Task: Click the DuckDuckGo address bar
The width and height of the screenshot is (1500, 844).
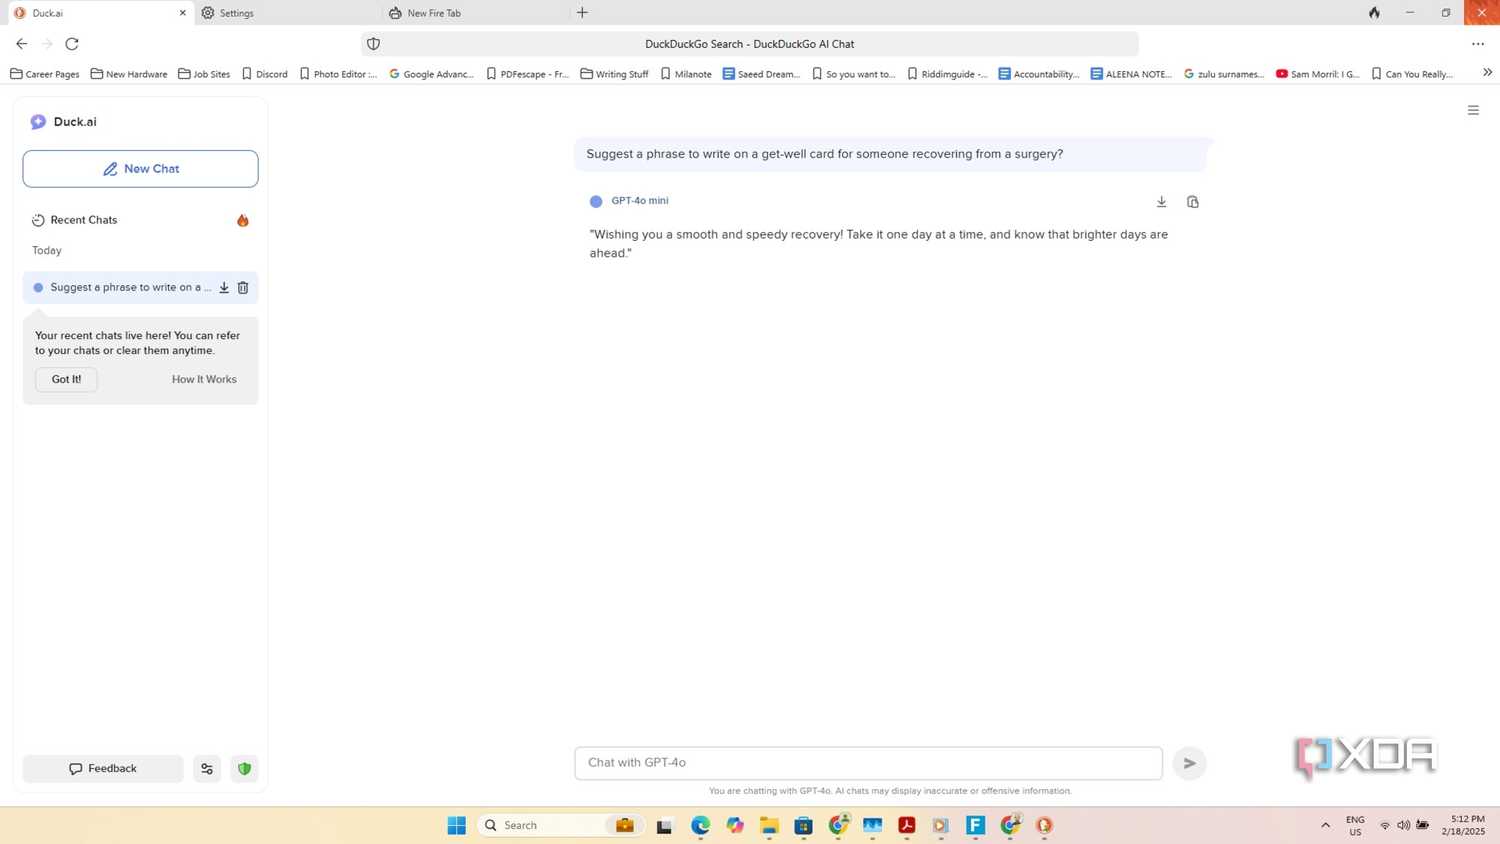Action: click(750, 44)
